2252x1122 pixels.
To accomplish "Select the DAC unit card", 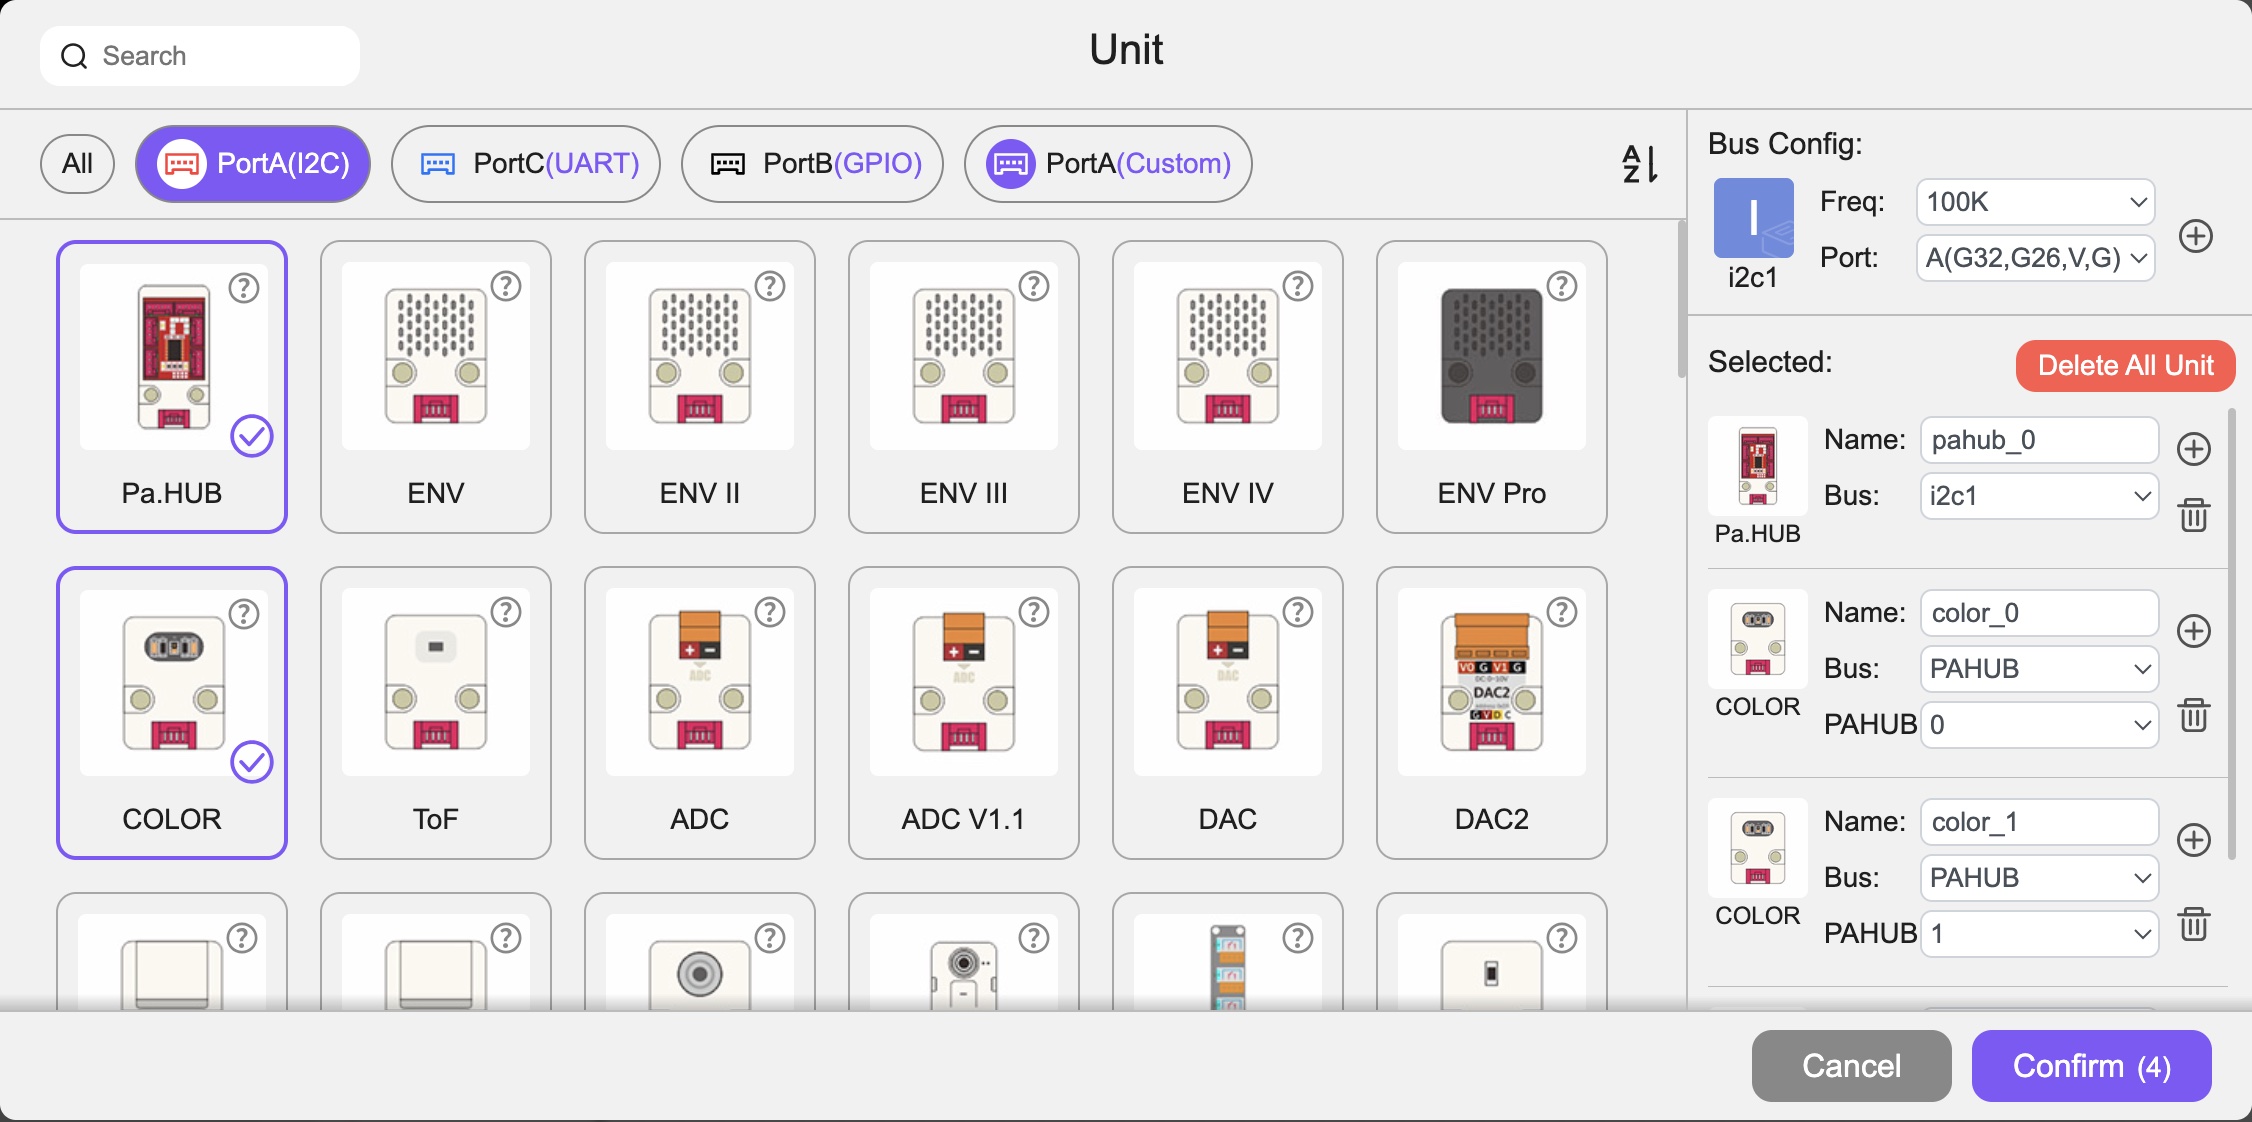I will (1228, 713).
